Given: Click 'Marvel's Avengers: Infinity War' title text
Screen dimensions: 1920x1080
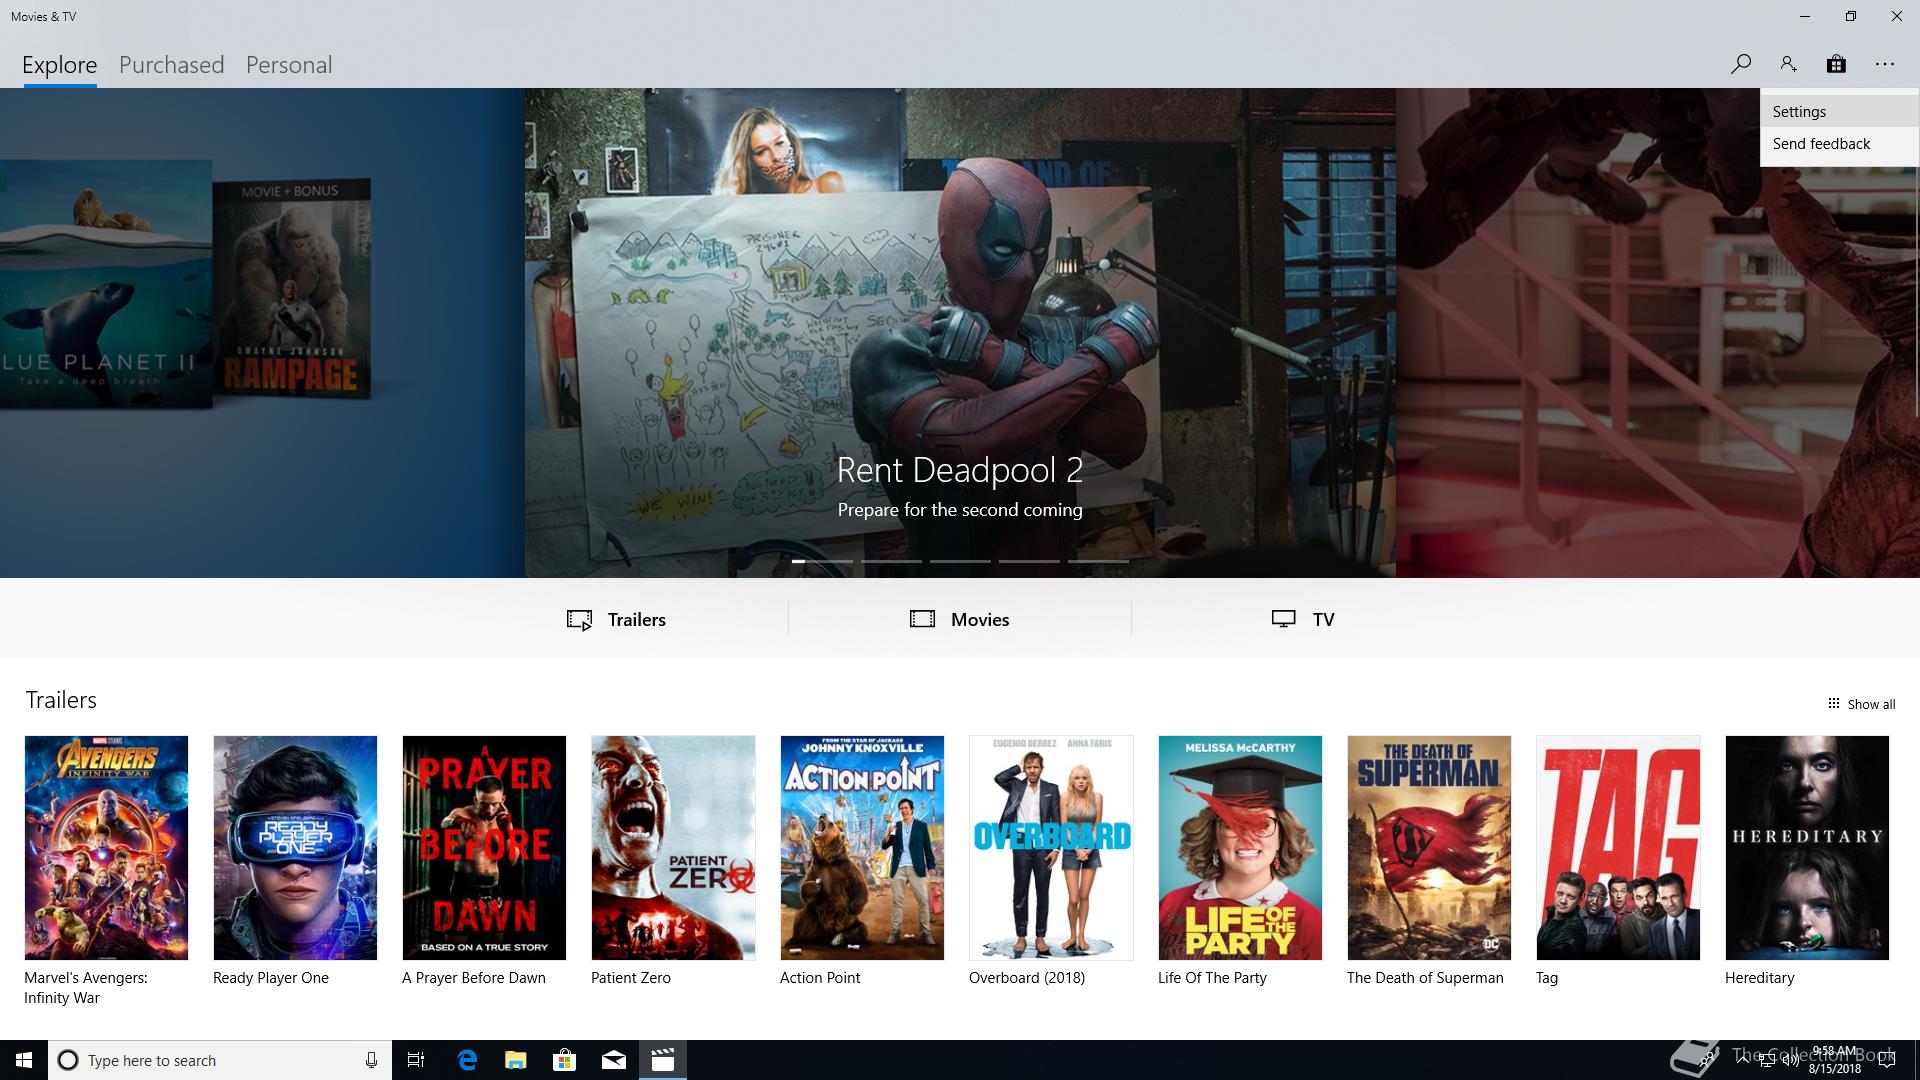Looking at the screenshot, I should click(86, 988).
